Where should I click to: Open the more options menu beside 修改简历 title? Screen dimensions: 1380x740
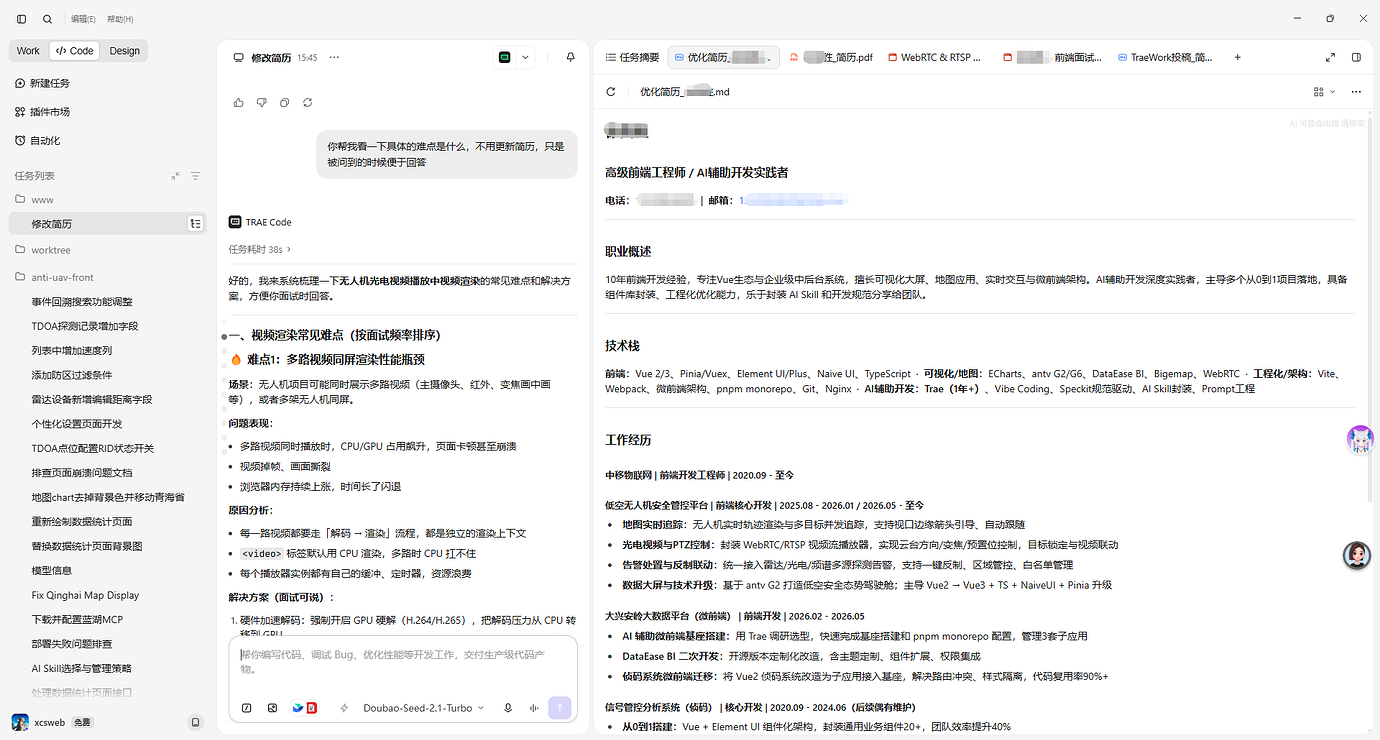(x=334, y=58)
